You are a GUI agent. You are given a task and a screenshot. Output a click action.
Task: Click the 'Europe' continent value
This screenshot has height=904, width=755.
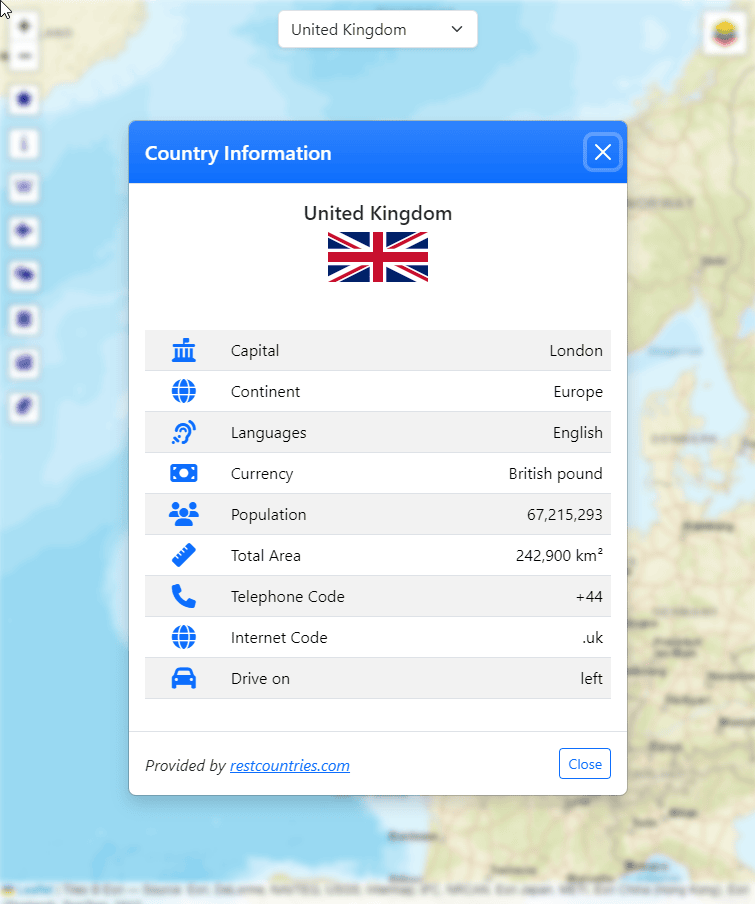click(578, 391)
